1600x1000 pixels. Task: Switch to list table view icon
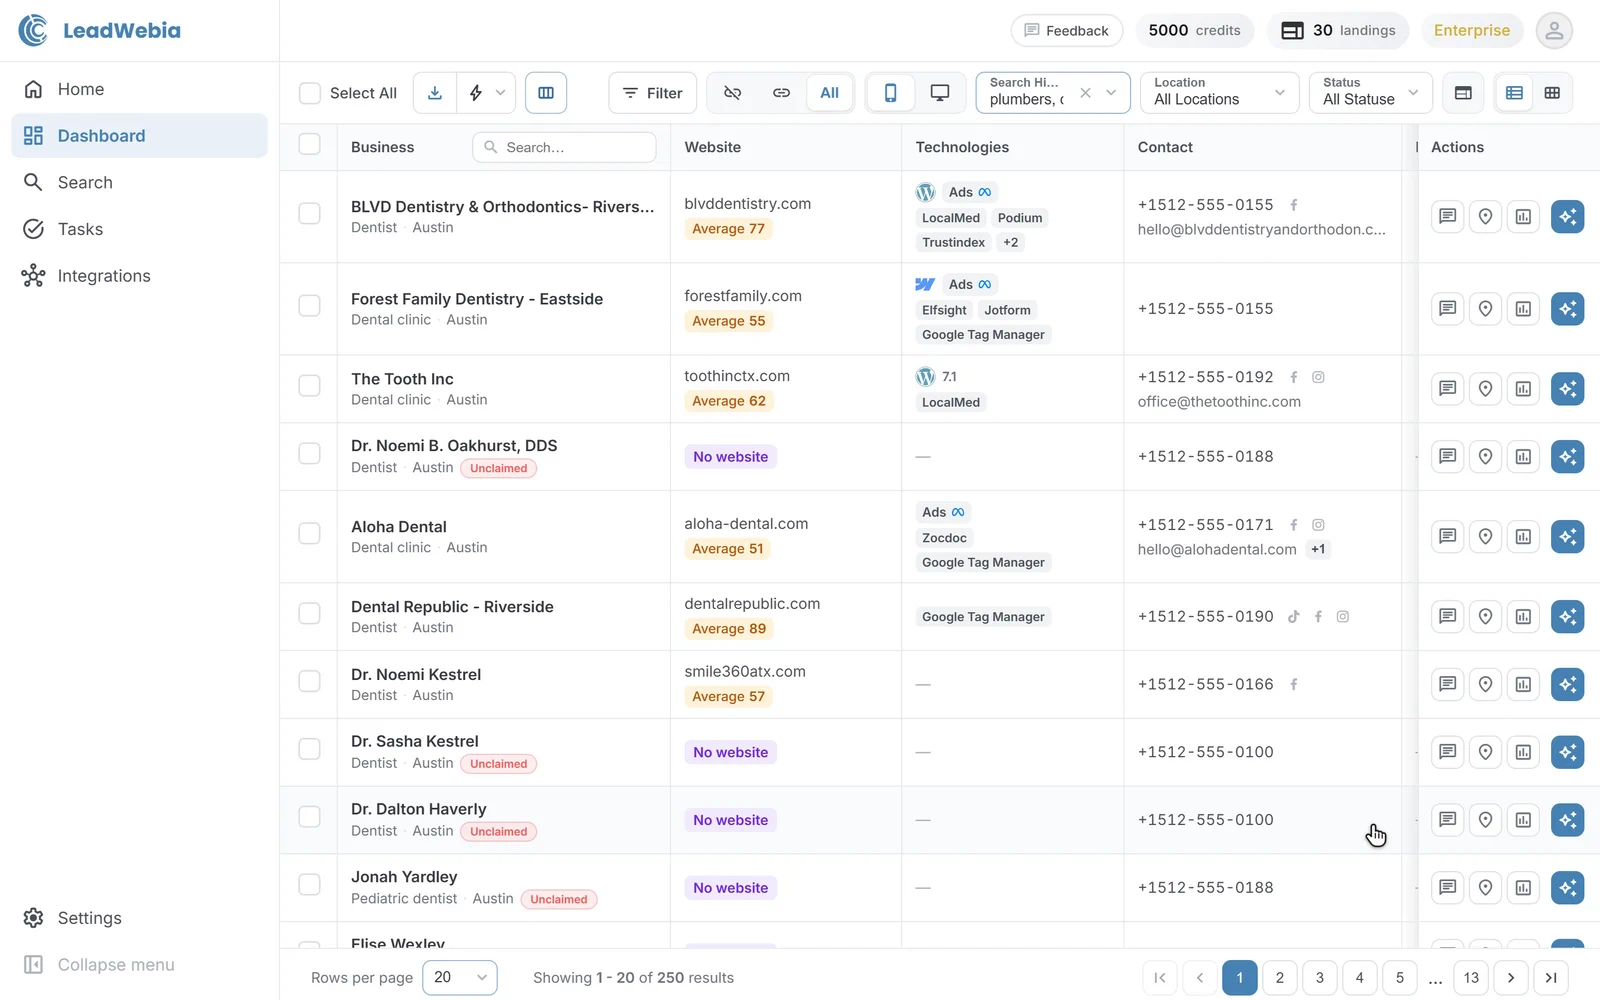pyautogui.click(x=1514, y=93)
